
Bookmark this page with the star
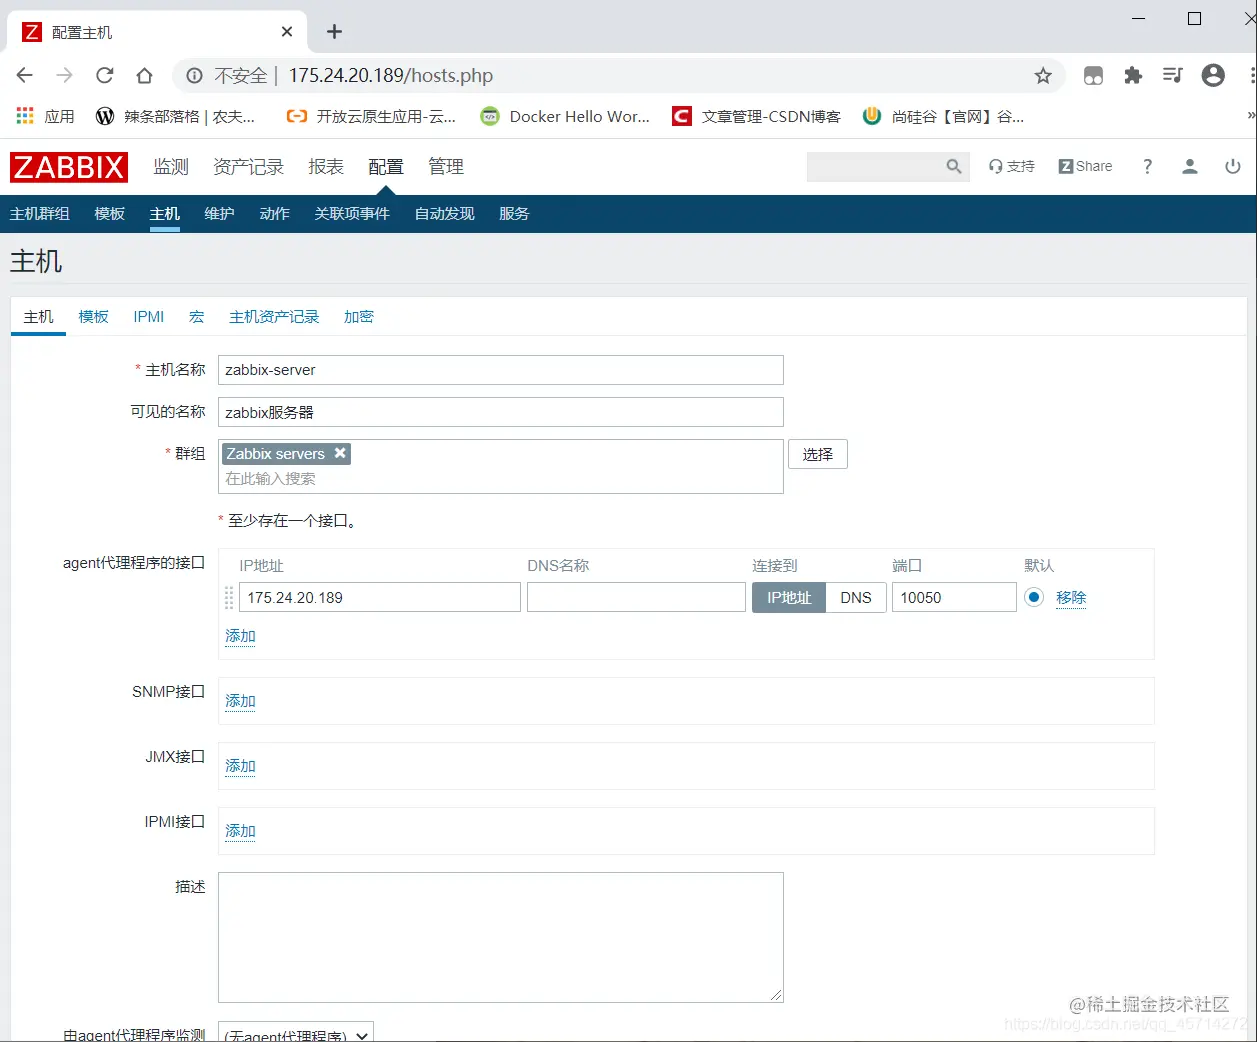1043,75
